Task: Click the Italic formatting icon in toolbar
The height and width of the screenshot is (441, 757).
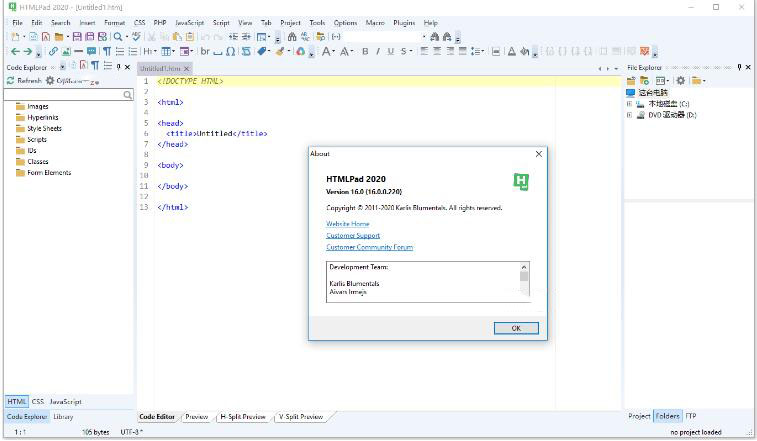Action: point(378,51)
